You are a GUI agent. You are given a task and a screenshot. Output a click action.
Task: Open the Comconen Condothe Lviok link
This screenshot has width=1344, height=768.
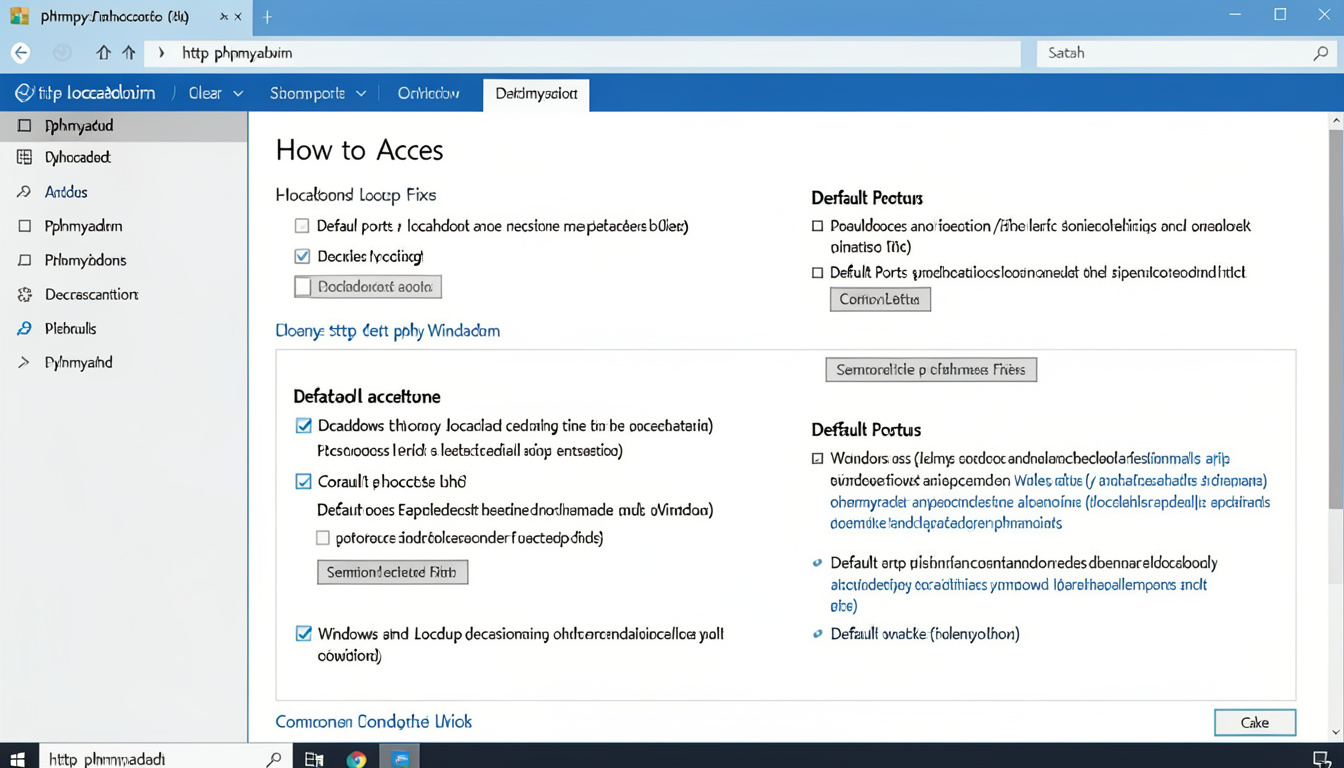(373, 721)
